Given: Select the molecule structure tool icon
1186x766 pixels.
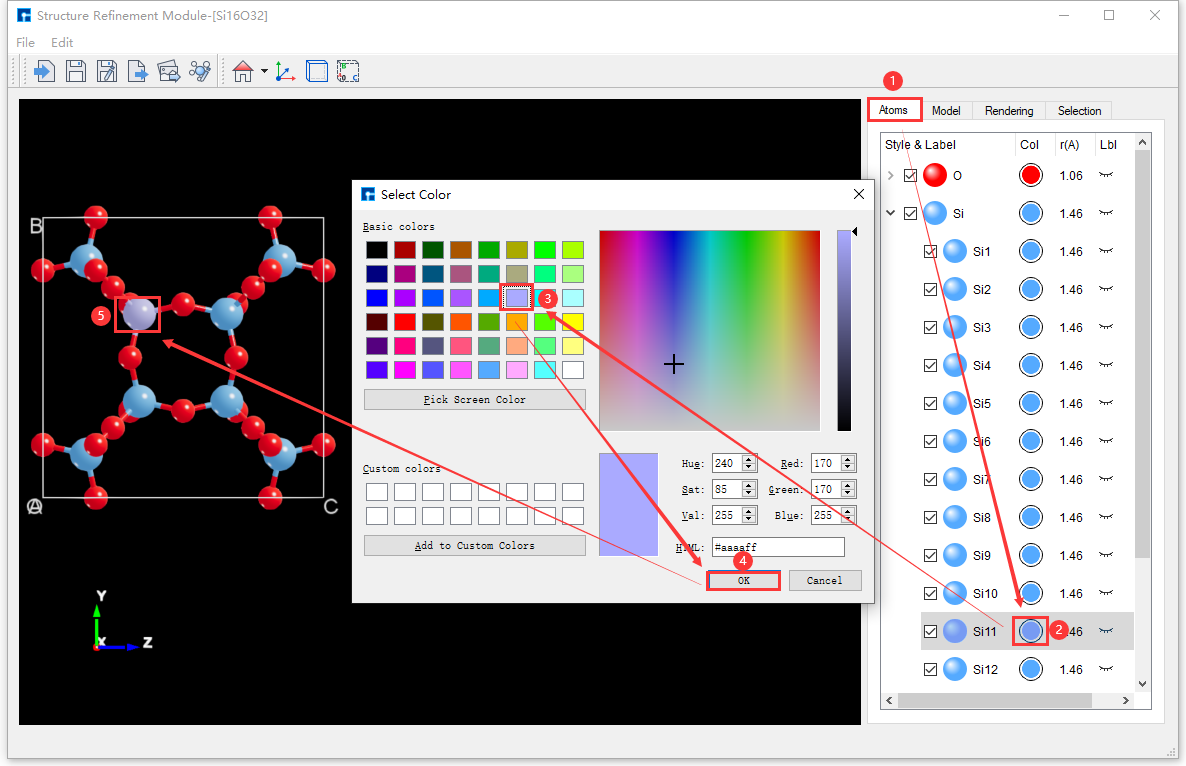Looking at the screenshot, I should pyautogui.click(x=198, y=70).
